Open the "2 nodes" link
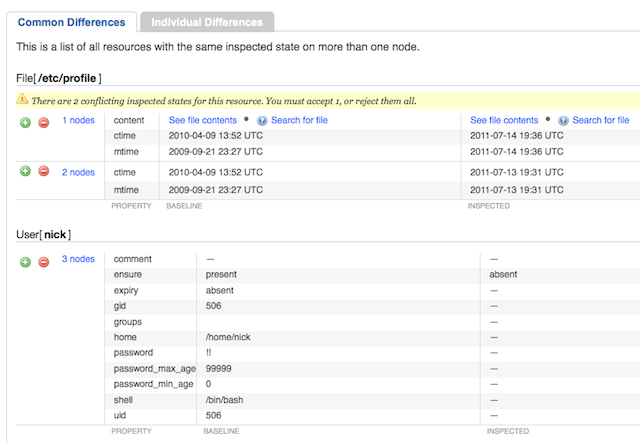The image size is (640, 443). tap(78, 172)
